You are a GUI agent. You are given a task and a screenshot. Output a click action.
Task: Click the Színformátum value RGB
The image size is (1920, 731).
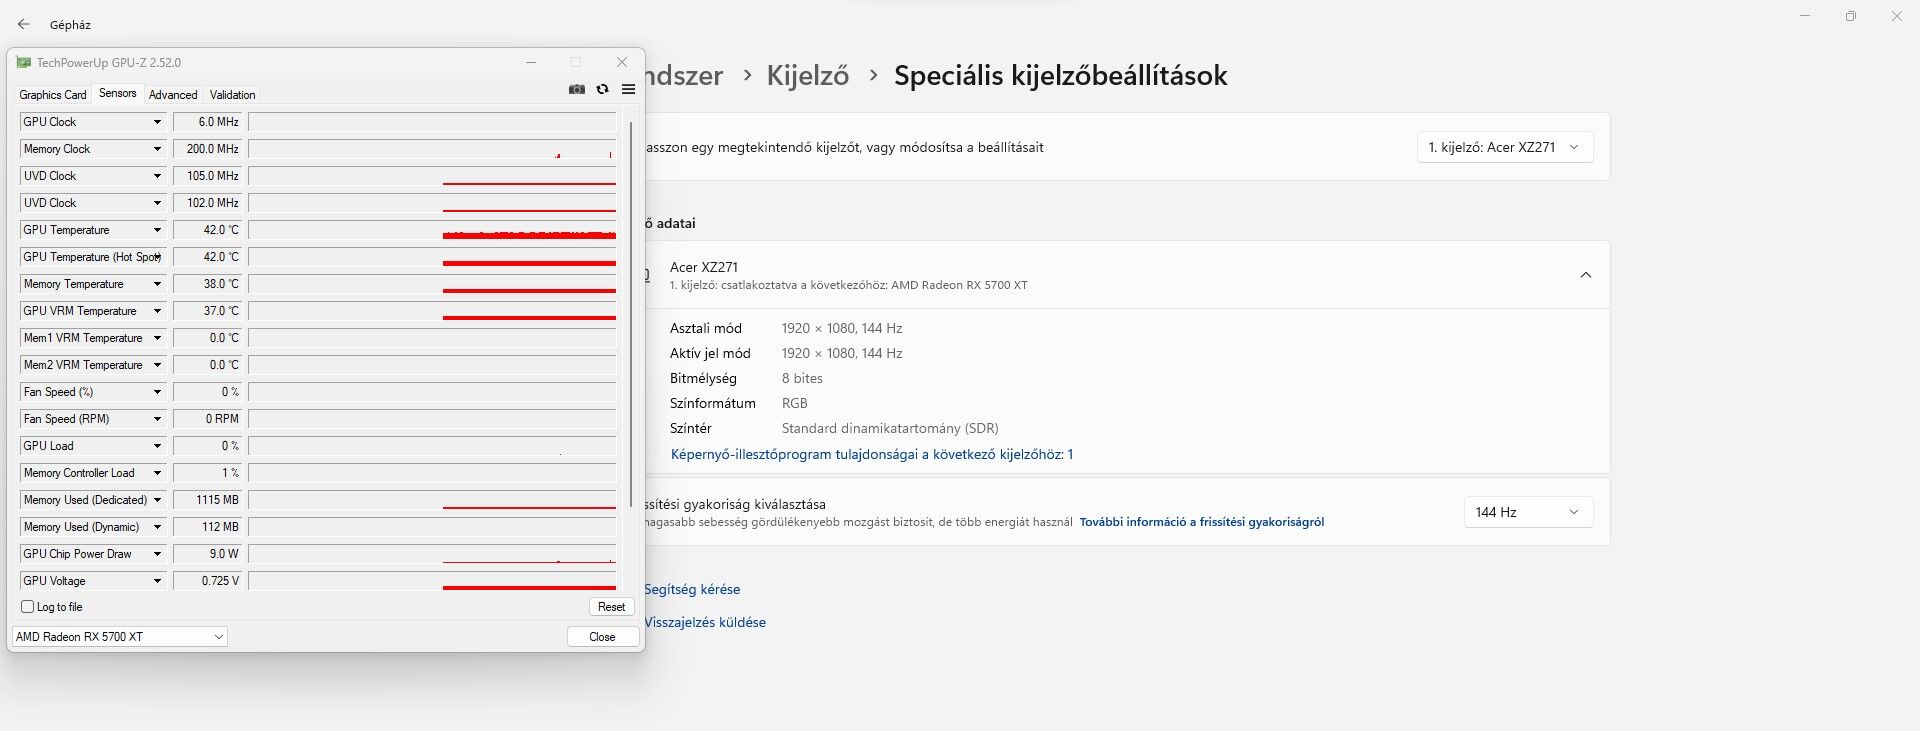tap(795, 403)
